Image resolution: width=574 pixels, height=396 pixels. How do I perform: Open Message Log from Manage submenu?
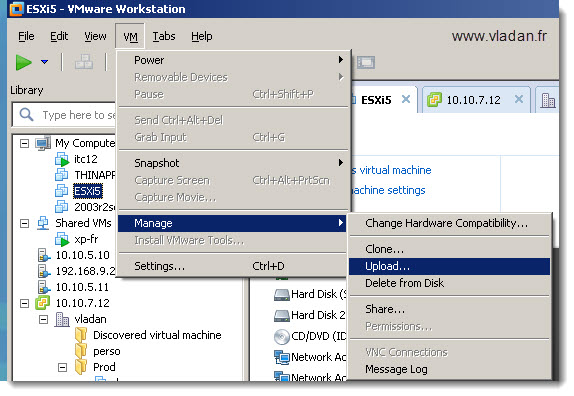click(450, 369)
